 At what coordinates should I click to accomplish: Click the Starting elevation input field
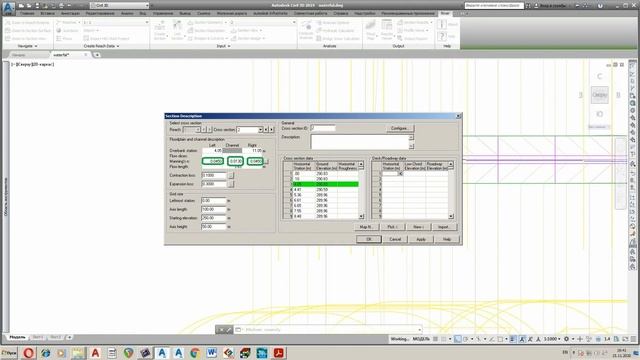coord(214,218)
